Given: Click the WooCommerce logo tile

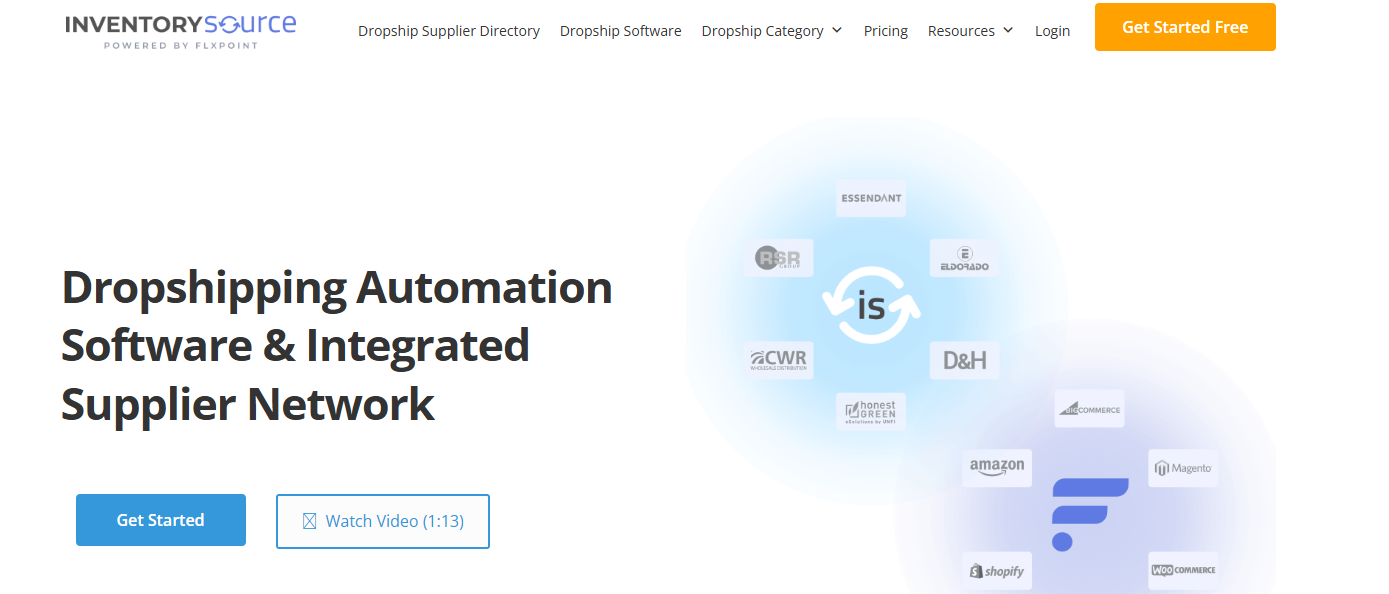Looking at the screenshot, I should click(x=1183, y=570).
